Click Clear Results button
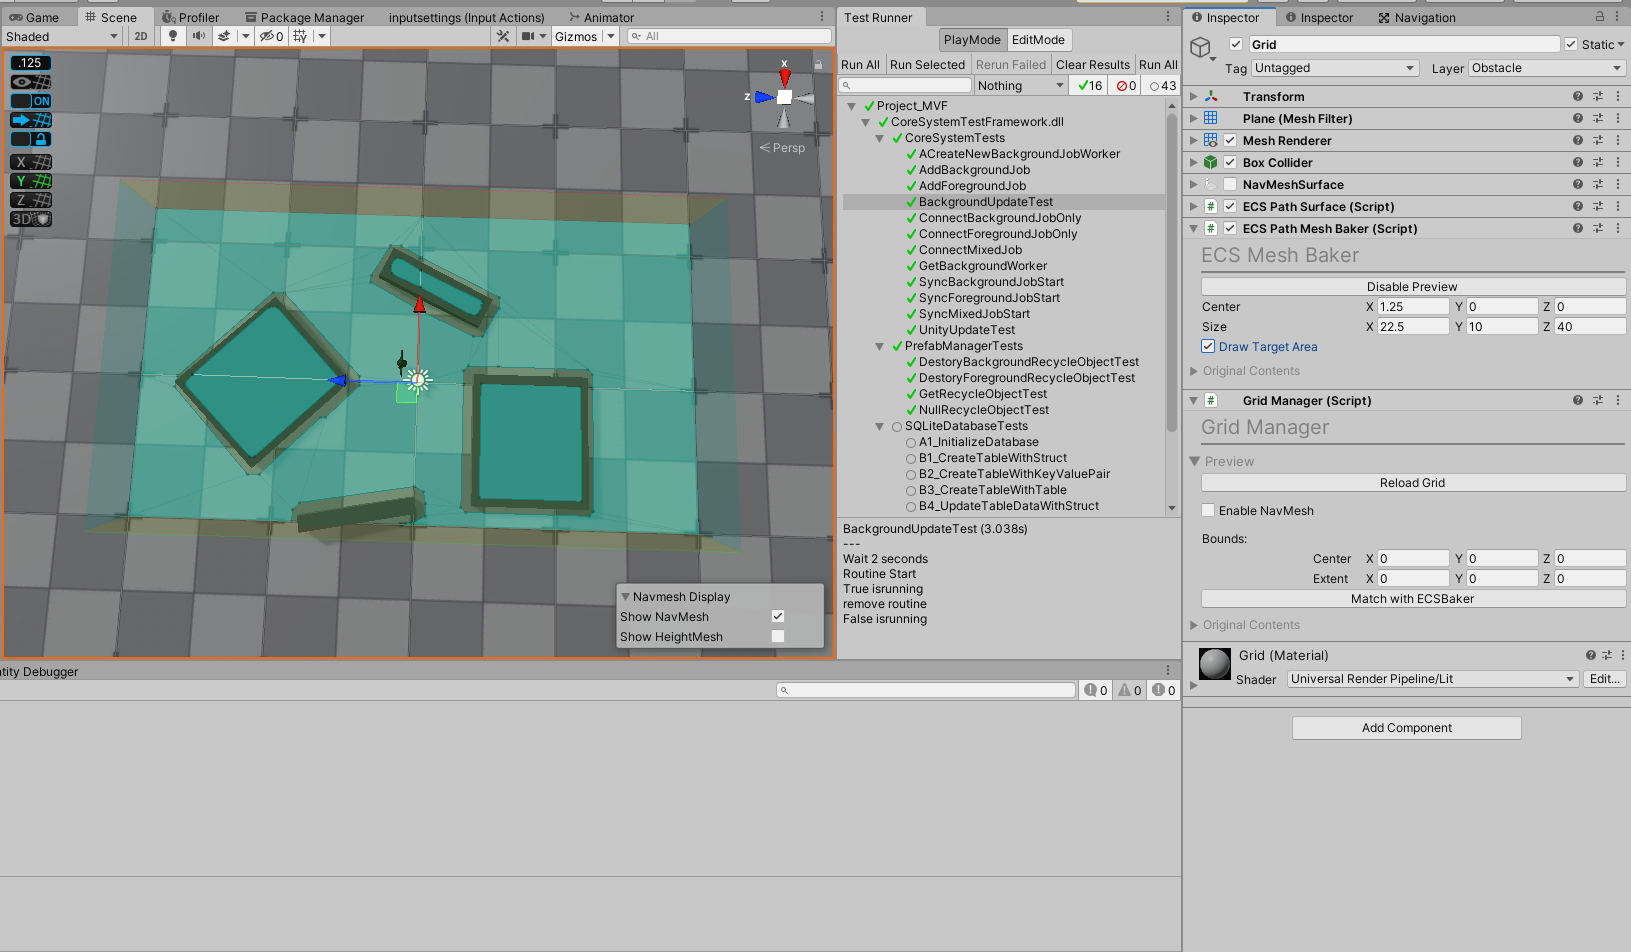Image resolution: width=1631 pixels, height=952 pixels. (x=1093, y=65)
